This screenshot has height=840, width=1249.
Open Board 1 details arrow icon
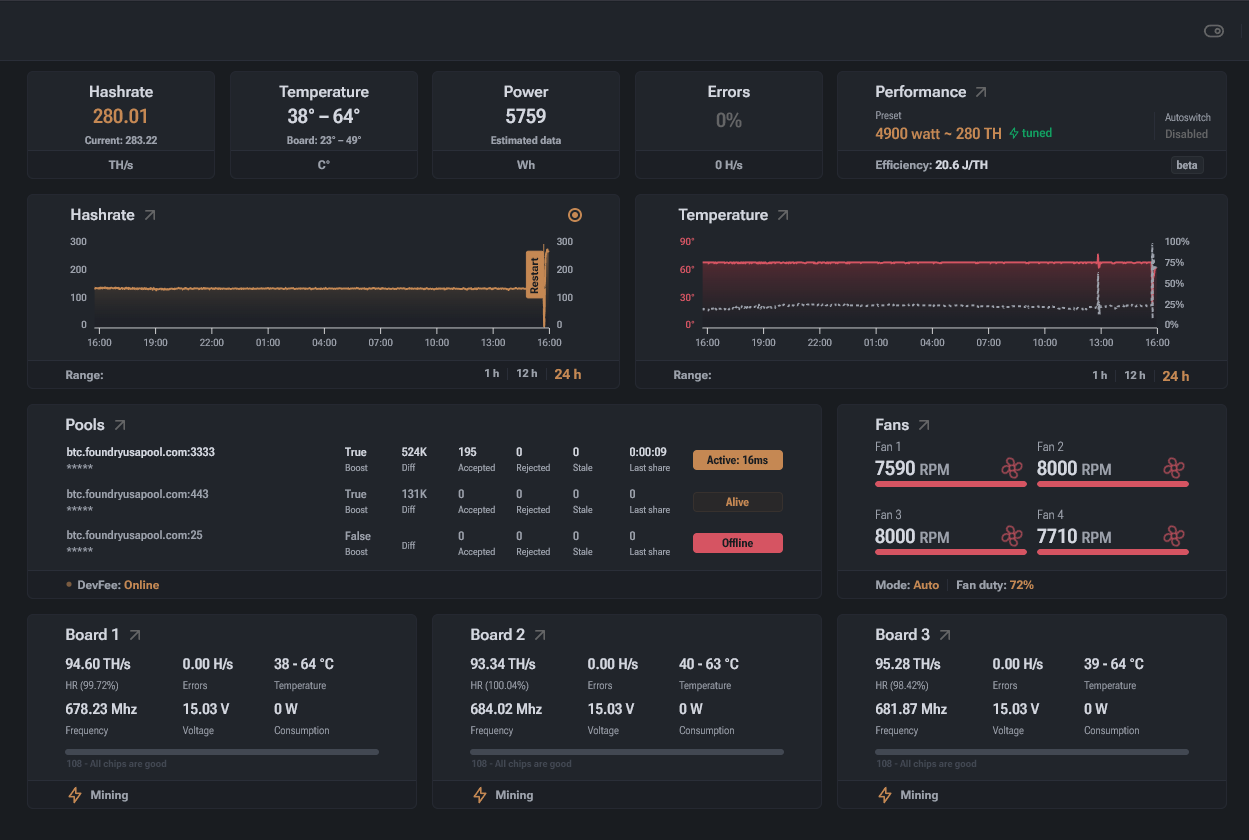(135, 635)
